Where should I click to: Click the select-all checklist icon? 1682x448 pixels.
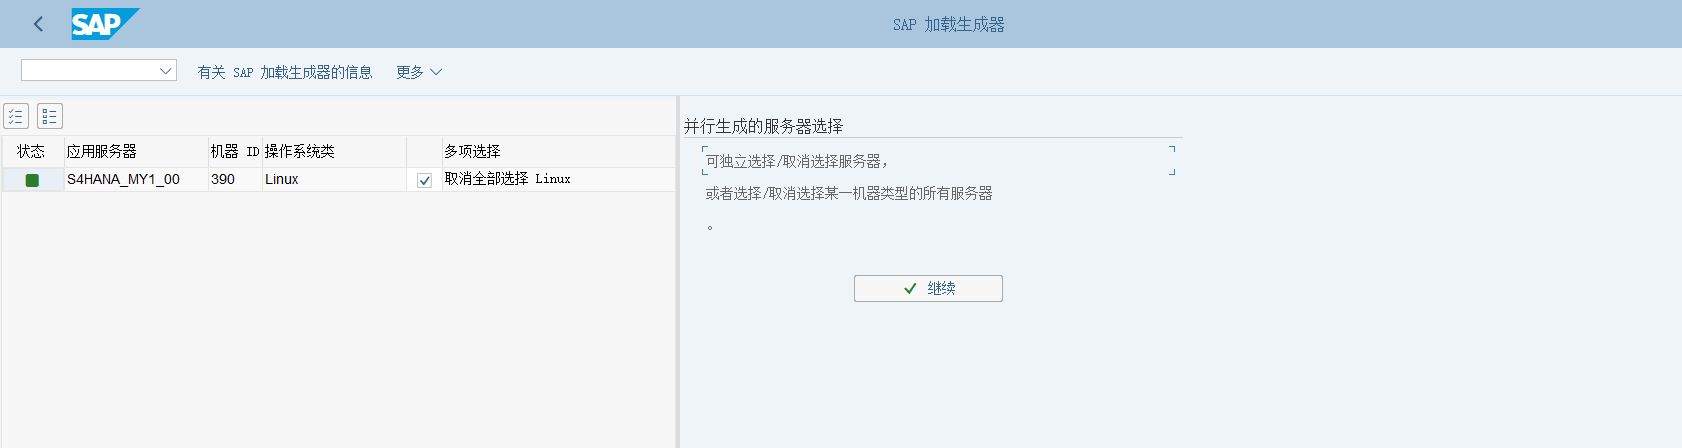pos(16,116)
